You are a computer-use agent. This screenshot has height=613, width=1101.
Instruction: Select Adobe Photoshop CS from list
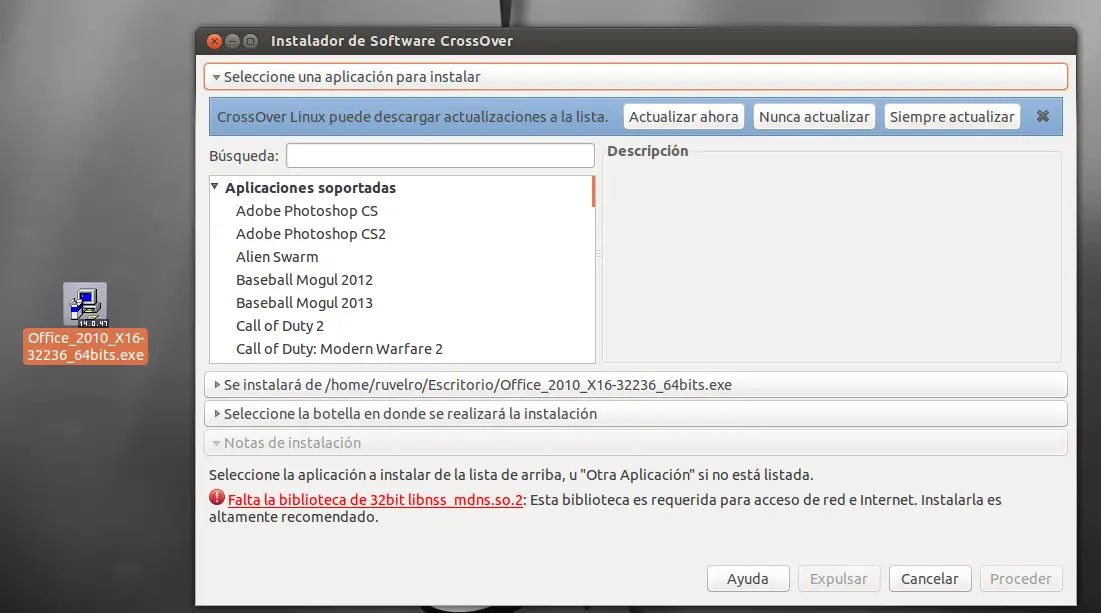pyautogui.click(x=307, y=211)
